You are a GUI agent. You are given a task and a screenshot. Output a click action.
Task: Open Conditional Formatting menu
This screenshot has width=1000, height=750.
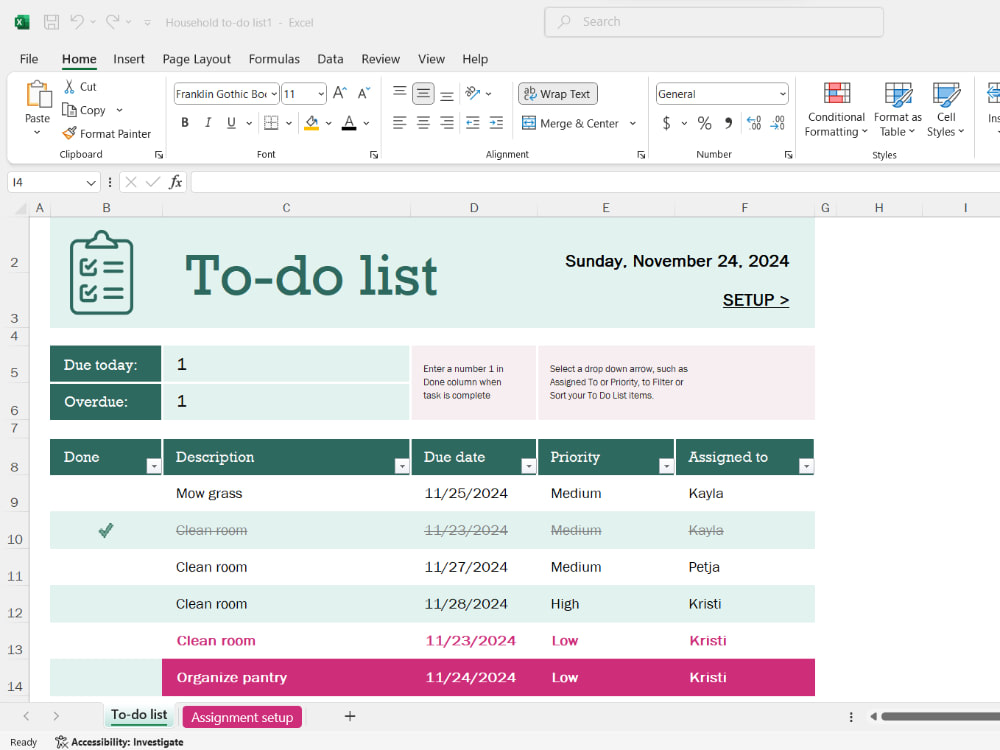[x=836, y=110]
